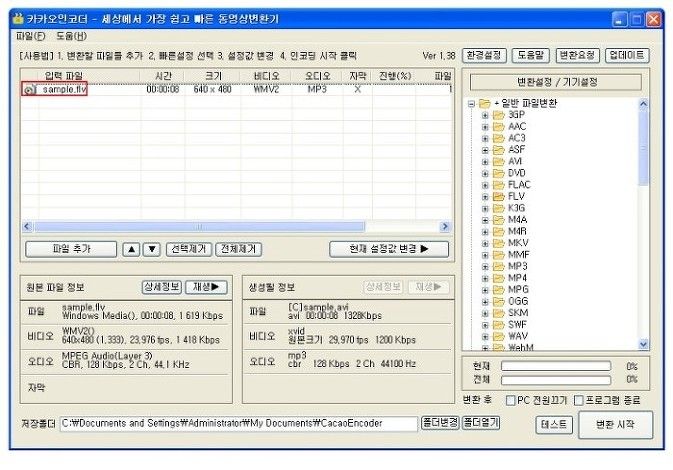Click the file list horizontal scrollbar thumb
The image size is (673, 470).
pyautogui.click(x=200, y=227)
